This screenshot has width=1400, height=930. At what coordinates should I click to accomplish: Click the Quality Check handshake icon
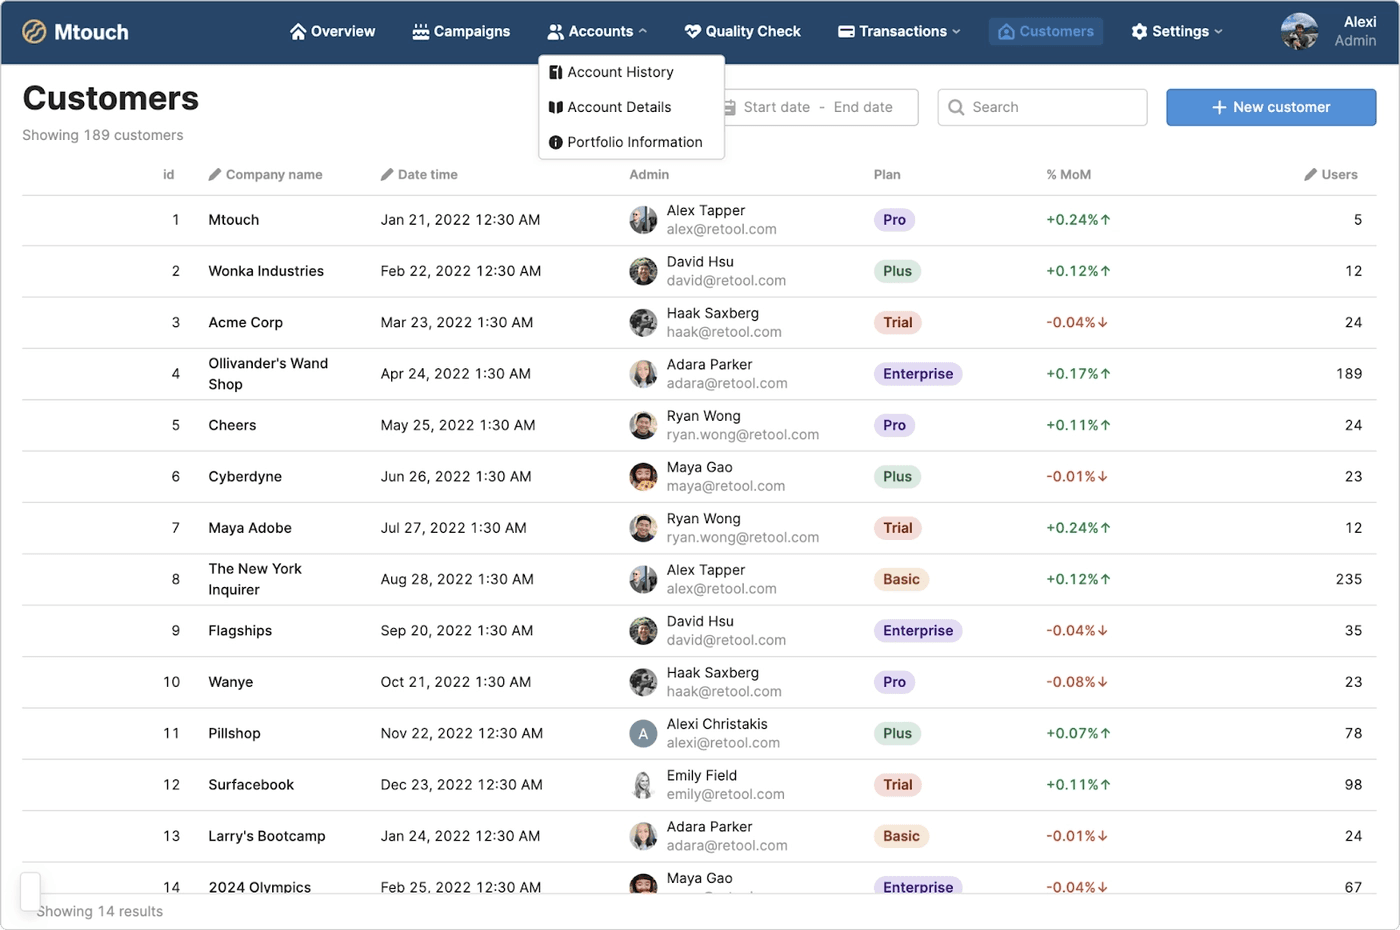point(692,32)
